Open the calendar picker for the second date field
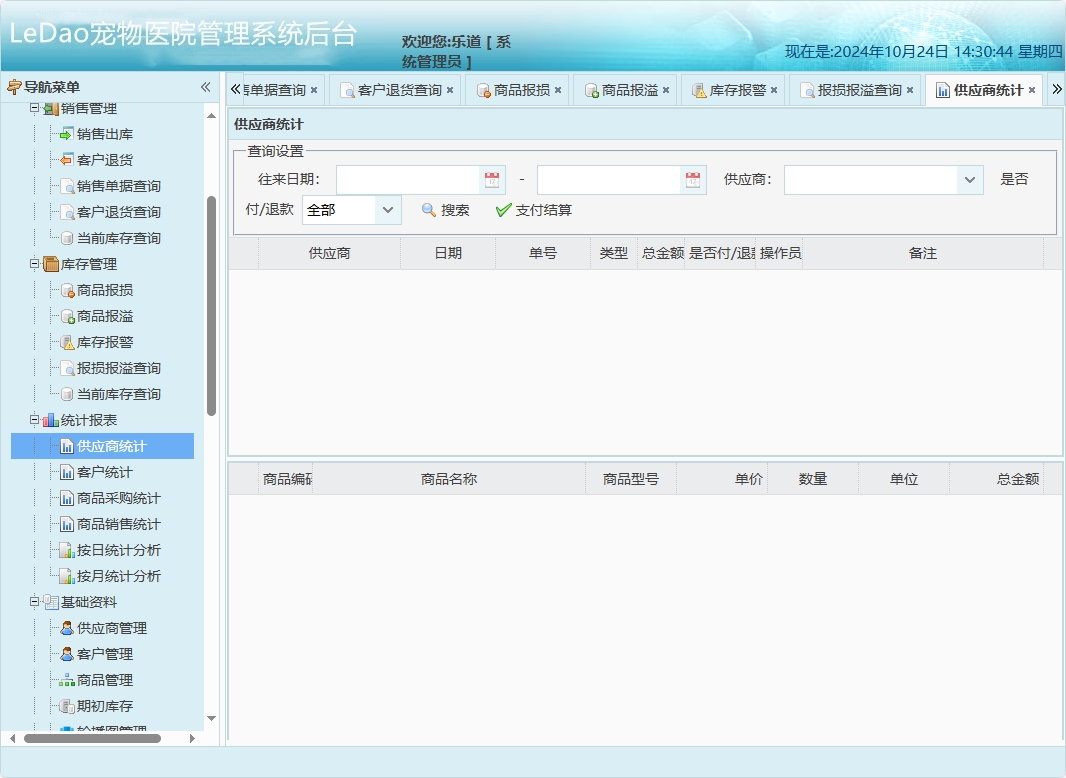Screen dimensions: 1066x778 coord(691,179)
